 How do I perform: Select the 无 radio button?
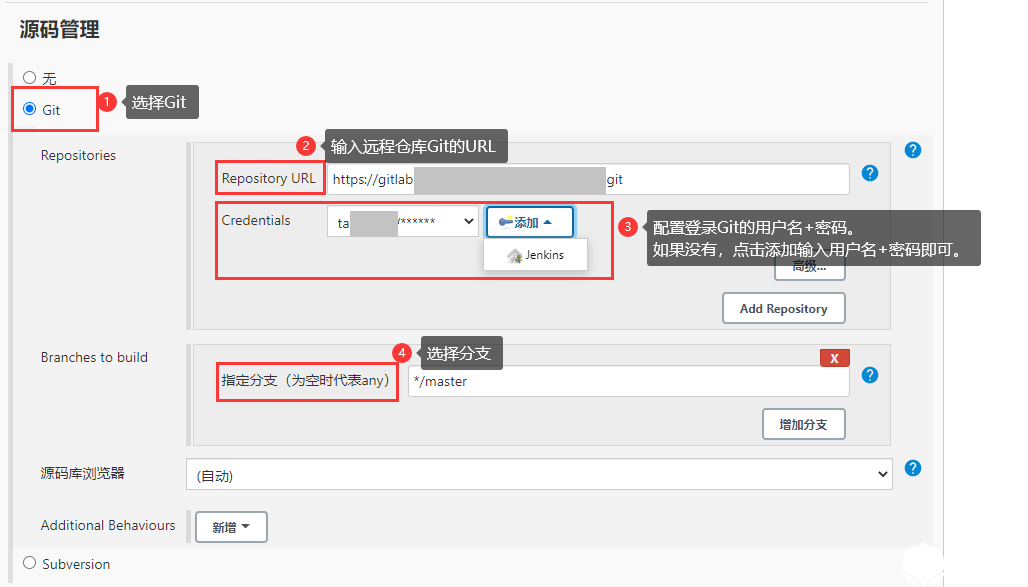coord(29,77)
